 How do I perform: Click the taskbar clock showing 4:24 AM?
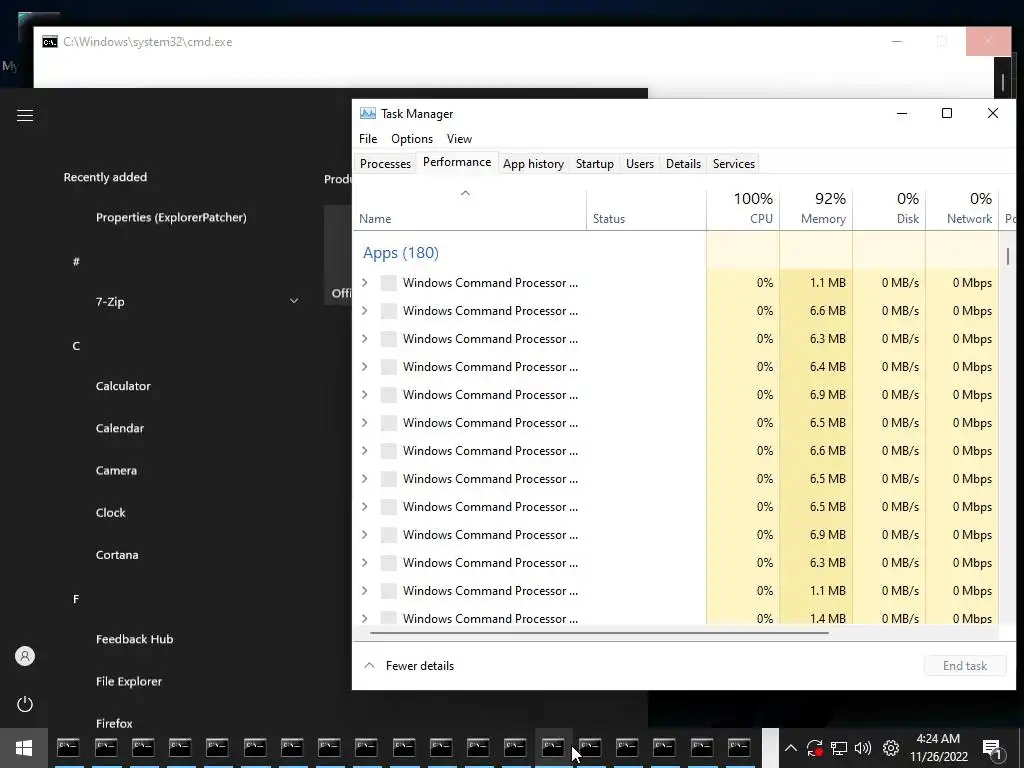pyautogui.click(x=938, y=748)
